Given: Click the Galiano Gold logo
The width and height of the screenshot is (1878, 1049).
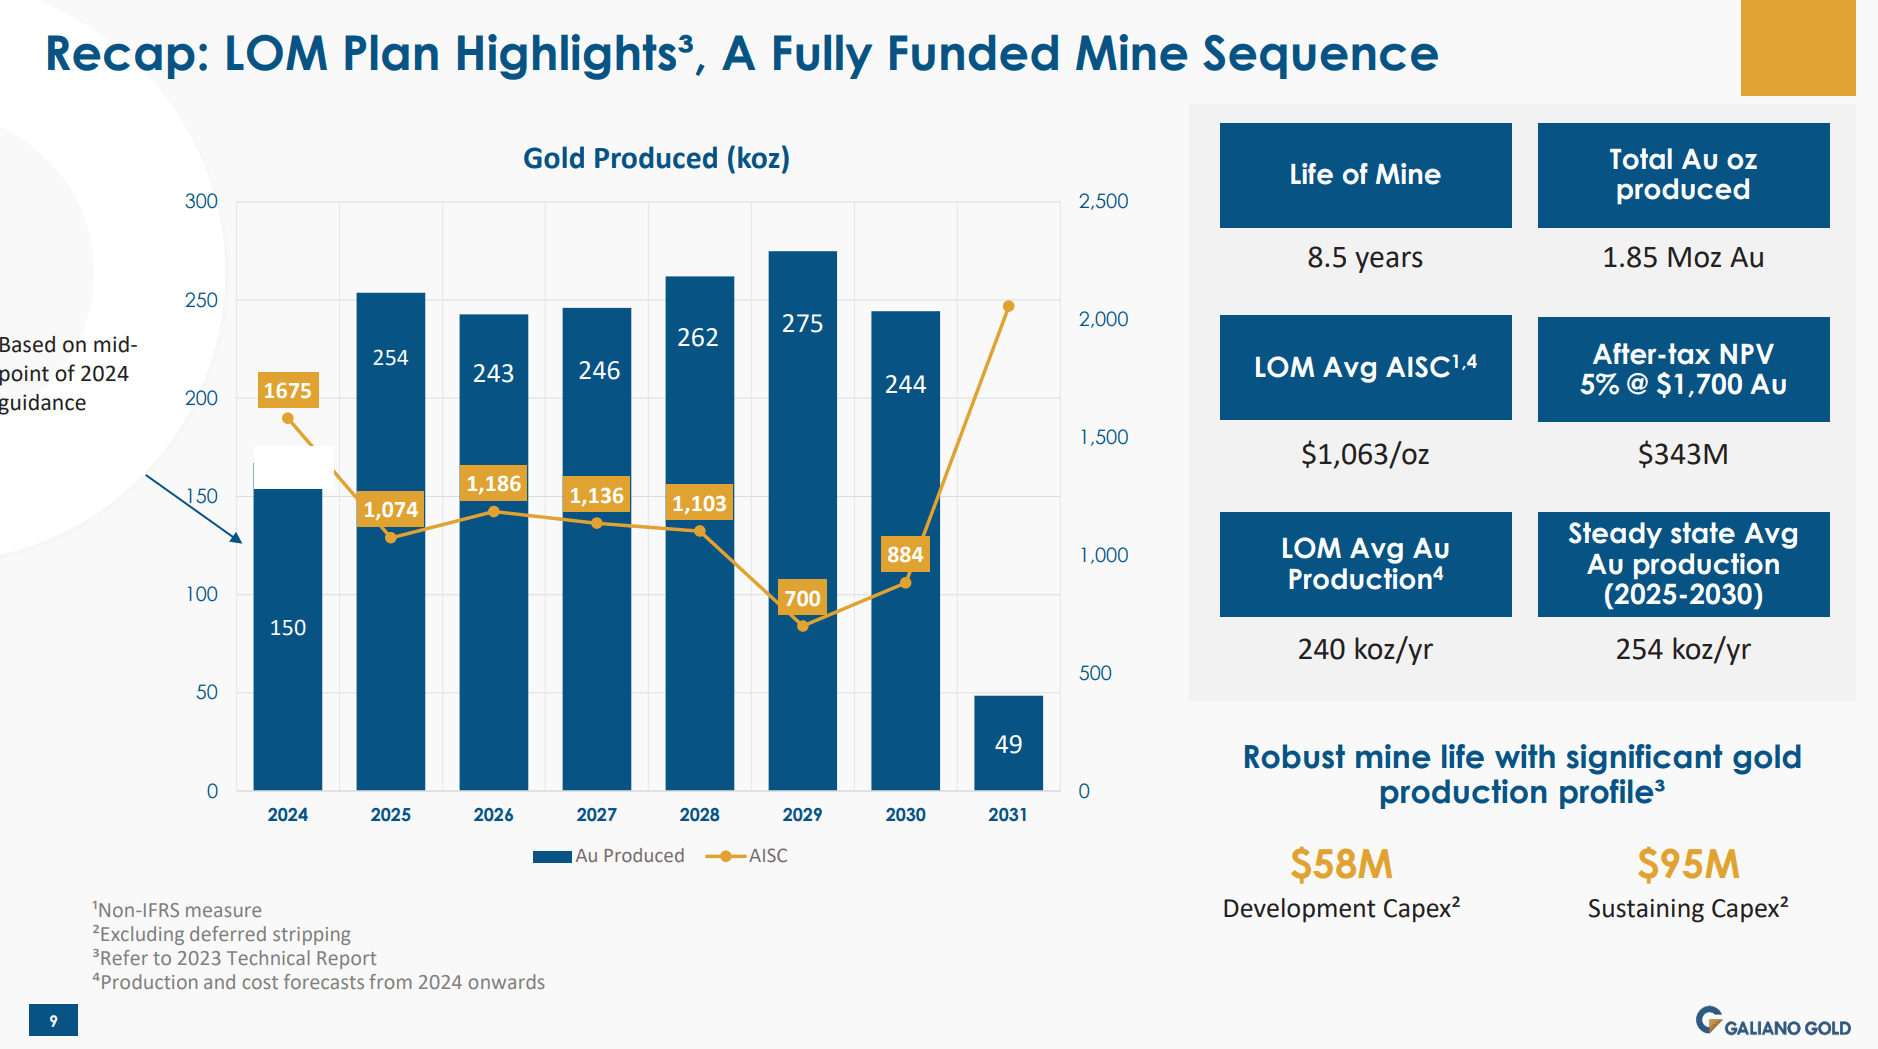Looking at the screenshot, I should pos(1770,1020).
